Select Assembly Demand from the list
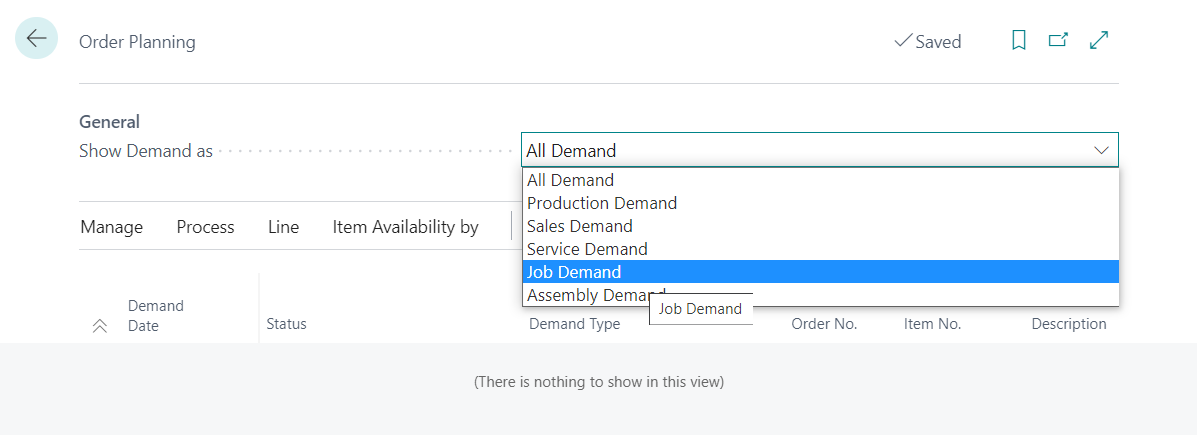 pos(585,295)
